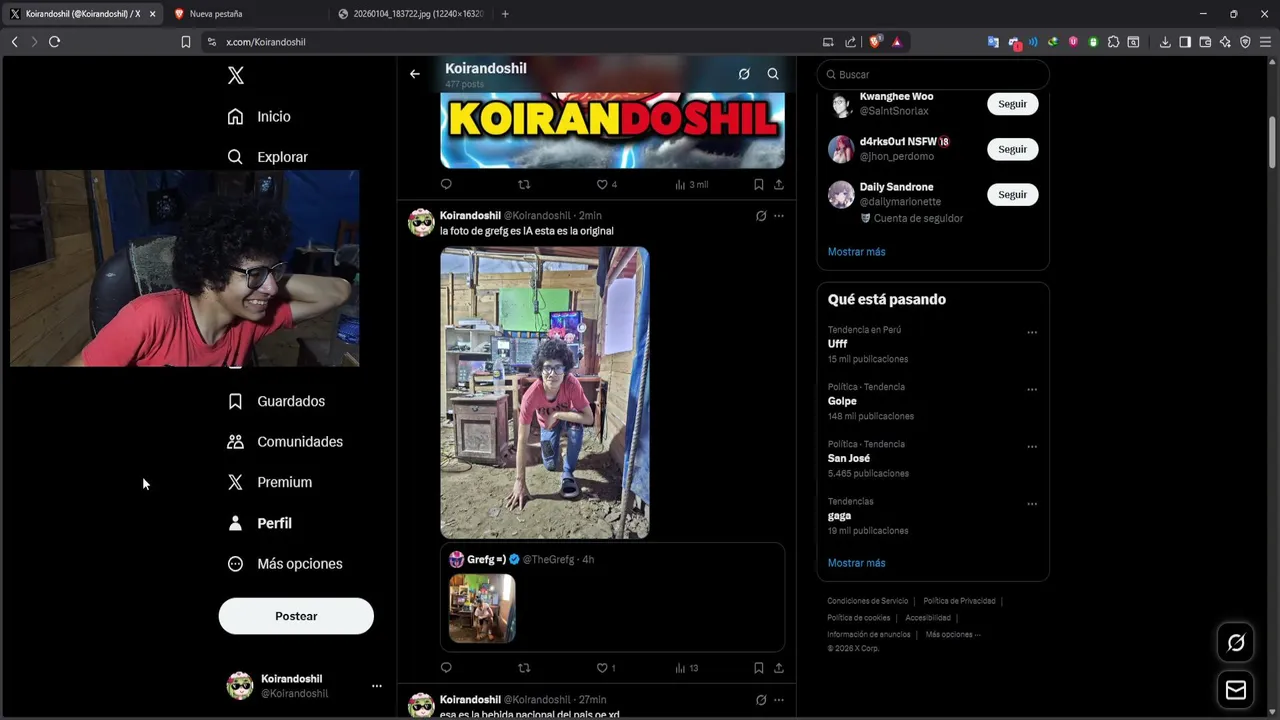The width and height of the screenshot is (1280, 720).
Task: Open more options on the 27min post
Action: (x=779, y=700)
